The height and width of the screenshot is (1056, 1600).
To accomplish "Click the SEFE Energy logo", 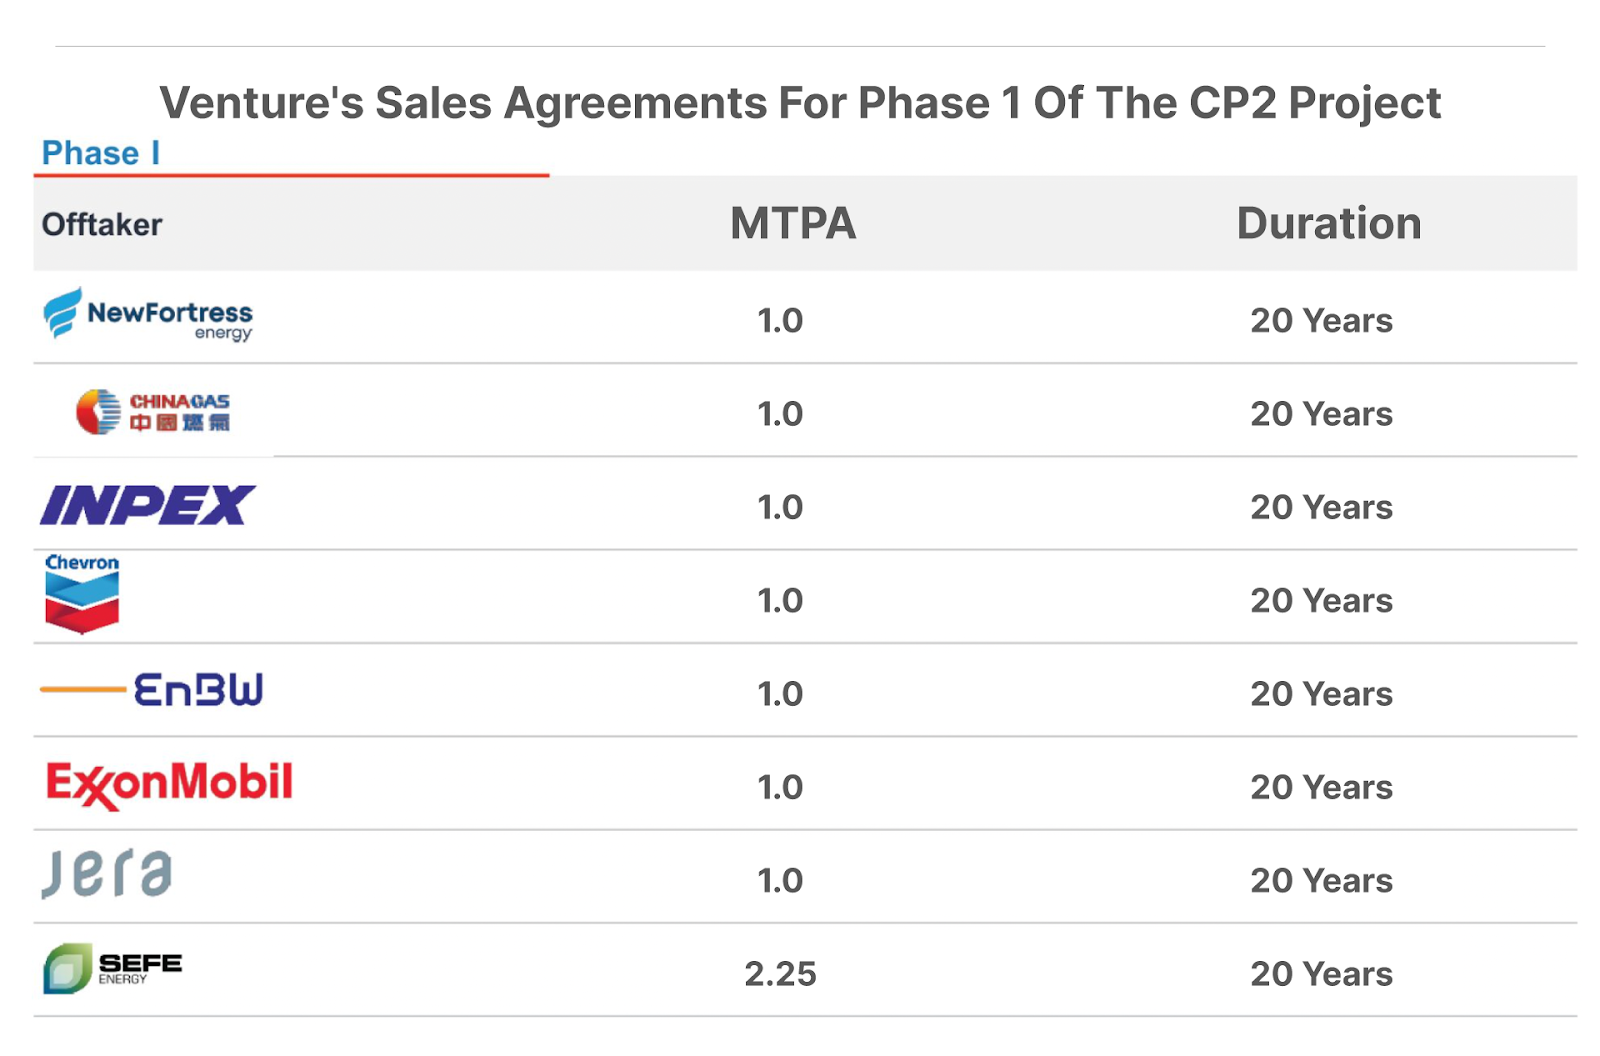I will [x=112, y=968].
